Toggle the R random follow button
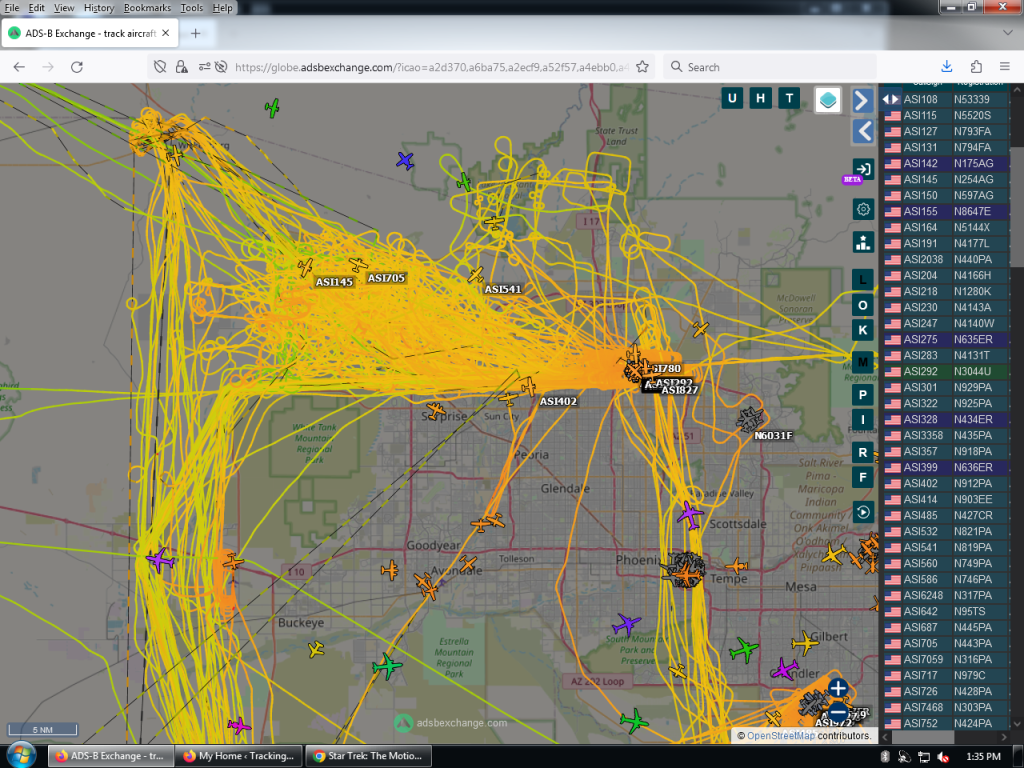 [863, 452]
